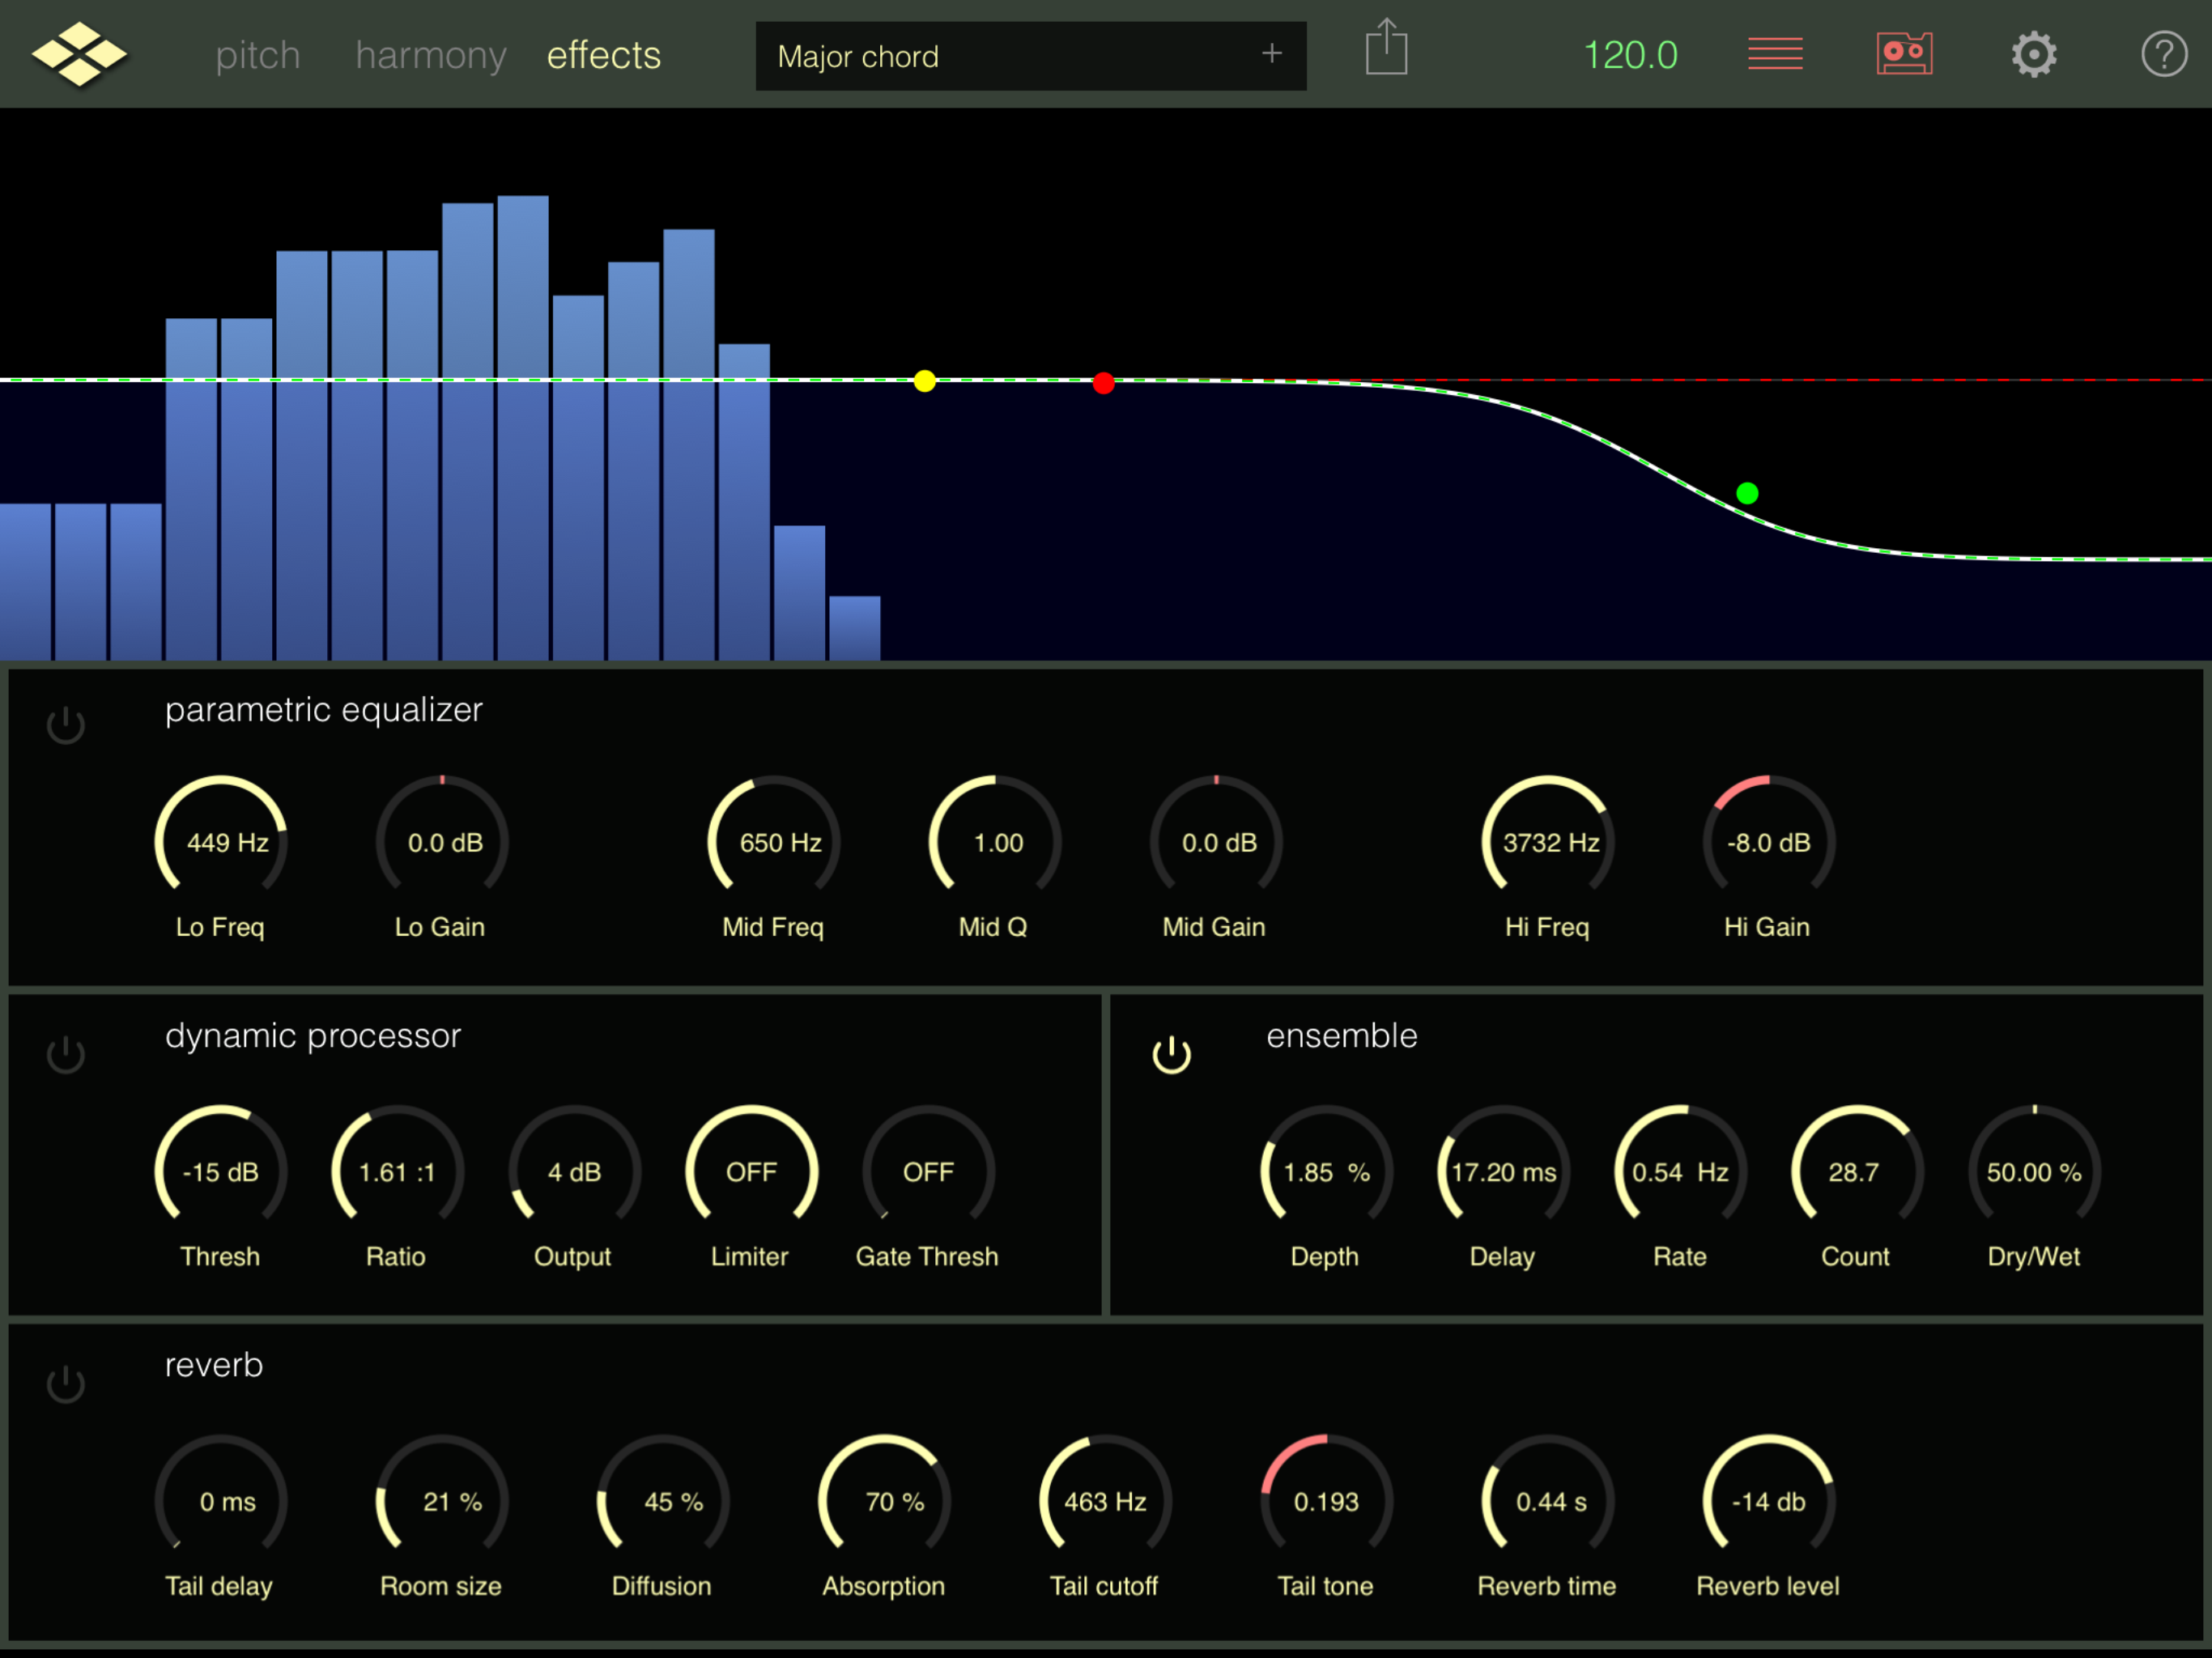Click the Hi Gain -8.0 dB knob
Image resolution: width=2212 pixels, height=1658 pixels.
[1768, 843]
